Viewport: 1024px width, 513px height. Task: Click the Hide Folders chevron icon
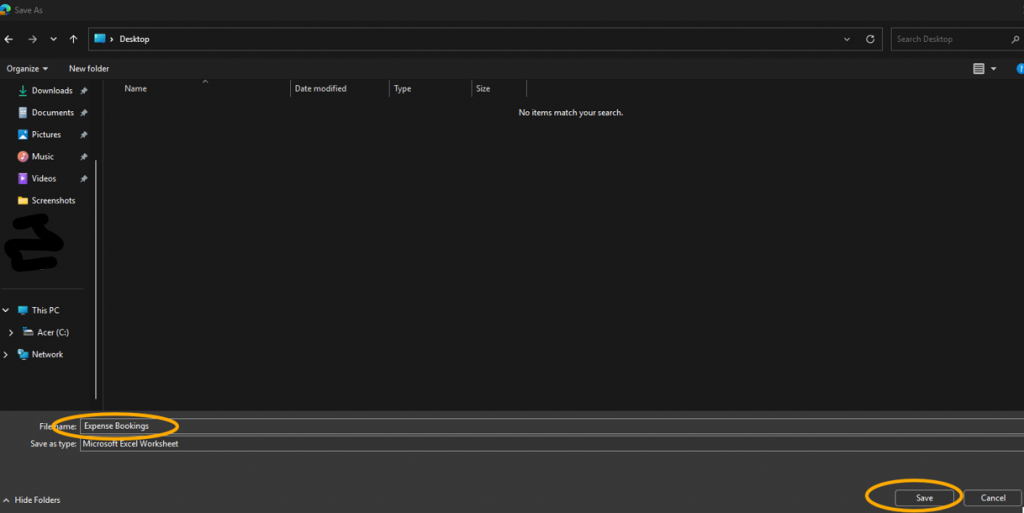click(6, 500)
